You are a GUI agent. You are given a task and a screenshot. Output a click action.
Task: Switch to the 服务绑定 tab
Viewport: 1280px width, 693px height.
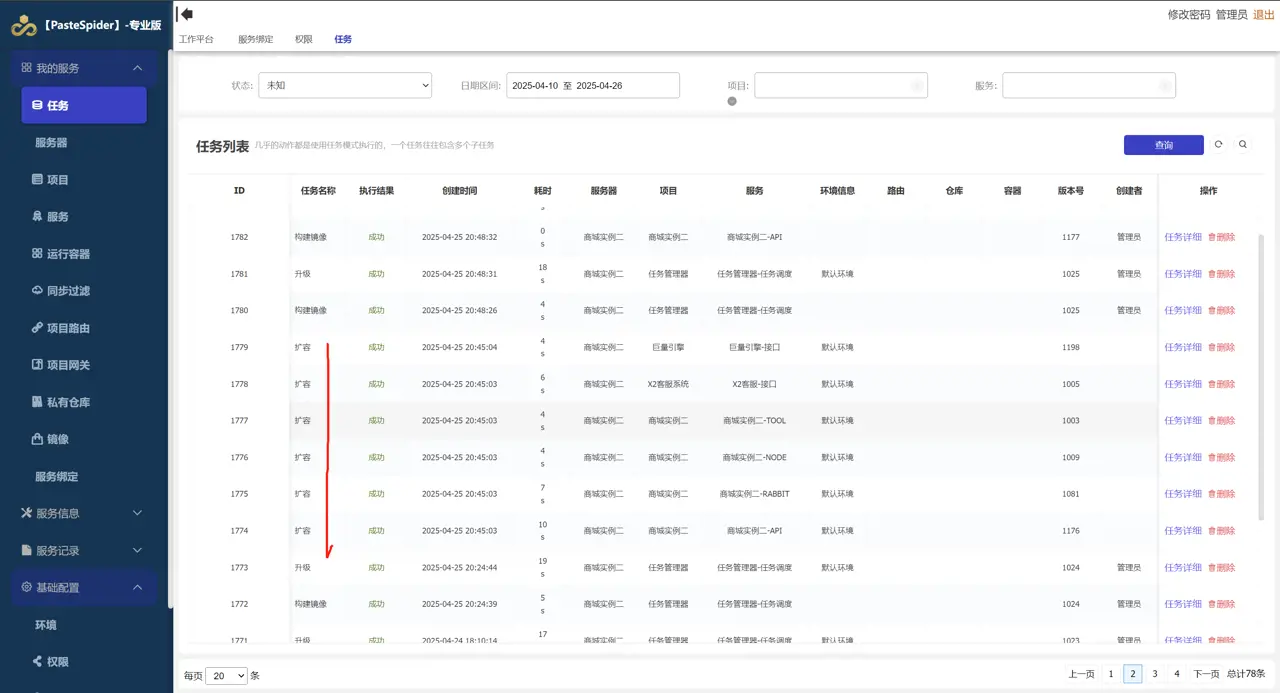[x=256, y=39]
